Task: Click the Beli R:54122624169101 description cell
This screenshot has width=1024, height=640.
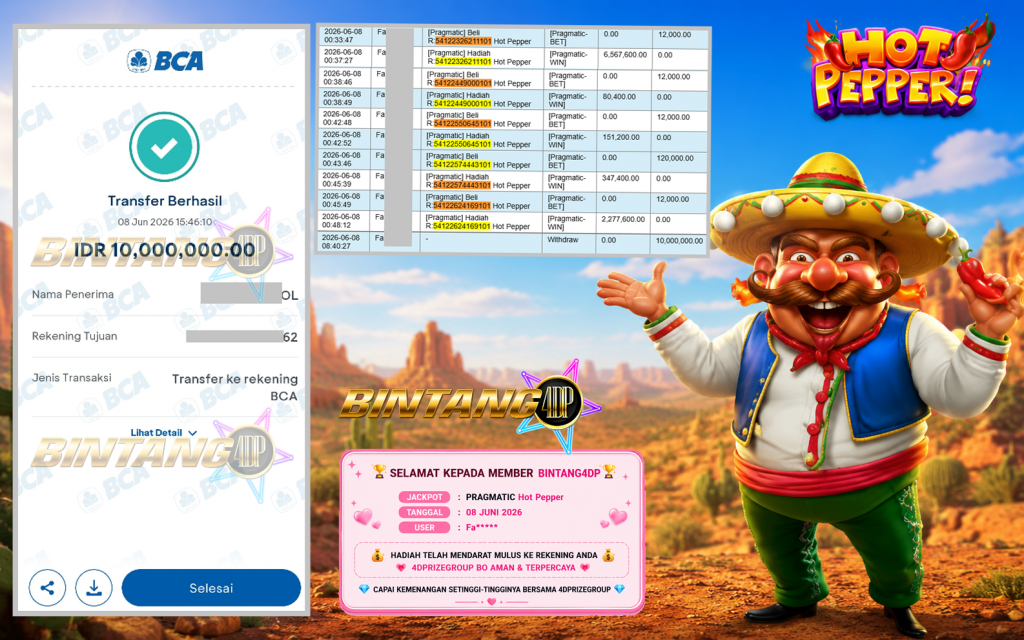Action: point(480,202)
